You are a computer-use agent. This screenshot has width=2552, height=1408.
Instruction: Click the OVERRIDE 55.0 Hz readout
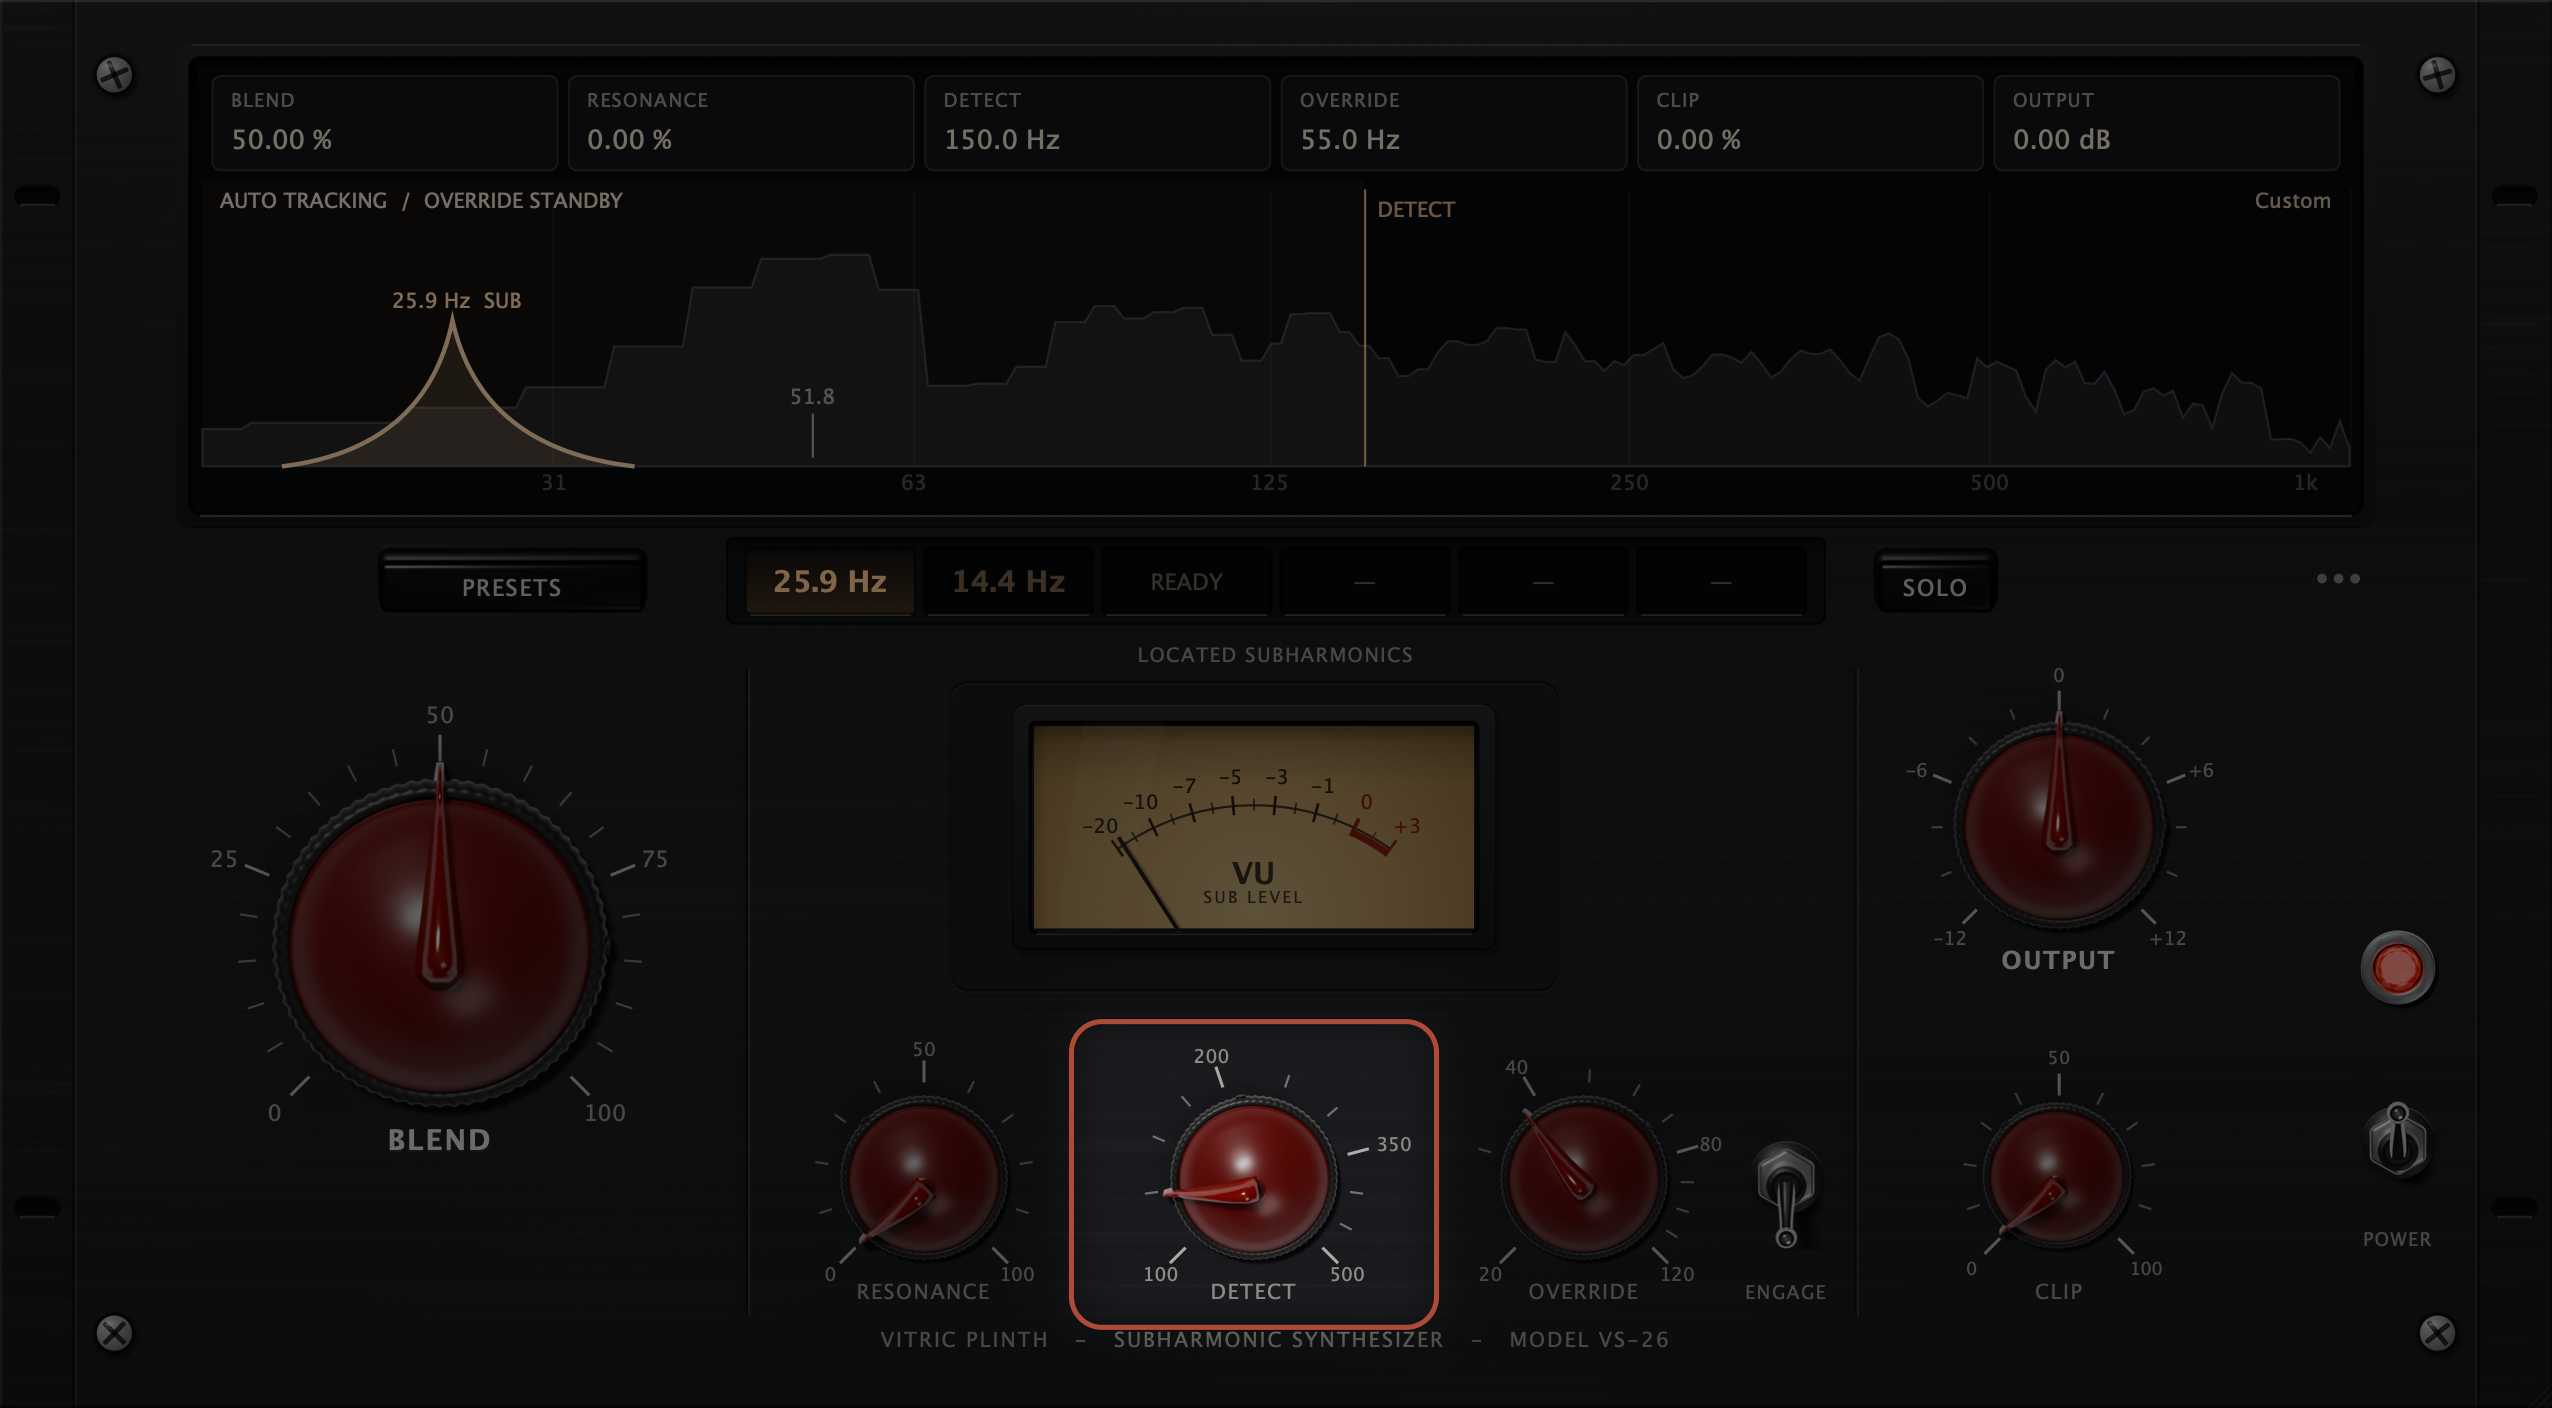(1454, 123)
